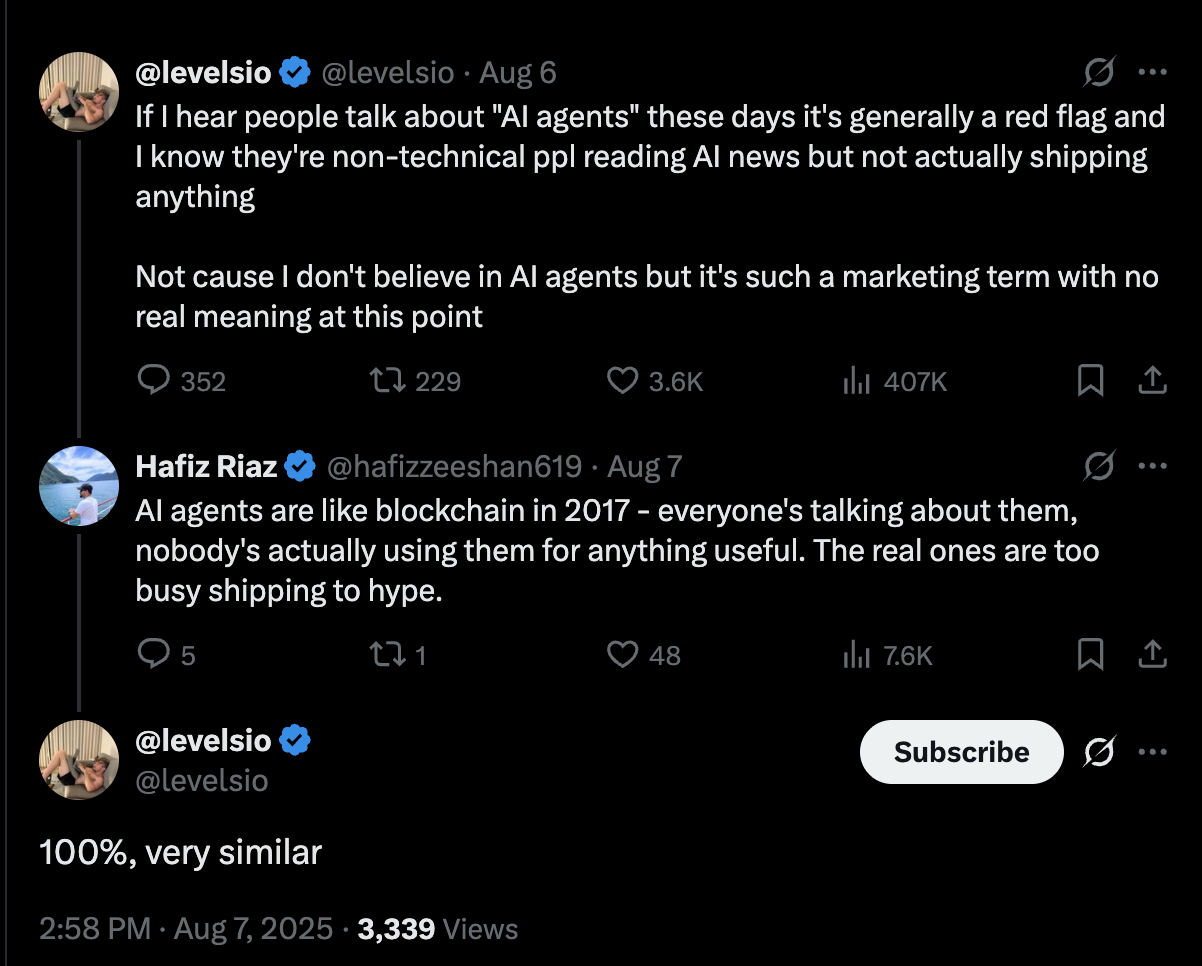This screenshot has height=966, width=1202.
Task: Click the Aug 6 timestamp link
Action: pos(519,72)
